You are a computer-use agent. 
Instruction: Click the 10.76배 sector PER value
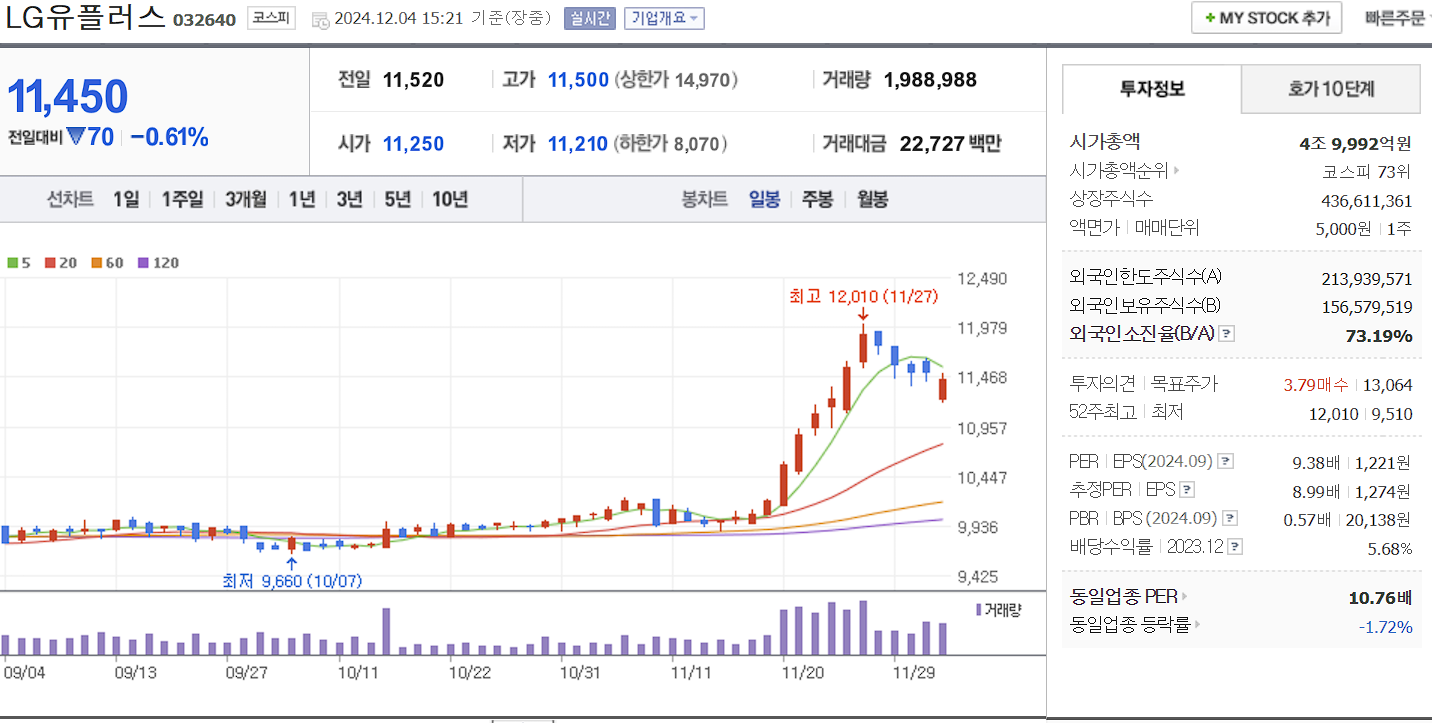click(x=1380, y=598)
